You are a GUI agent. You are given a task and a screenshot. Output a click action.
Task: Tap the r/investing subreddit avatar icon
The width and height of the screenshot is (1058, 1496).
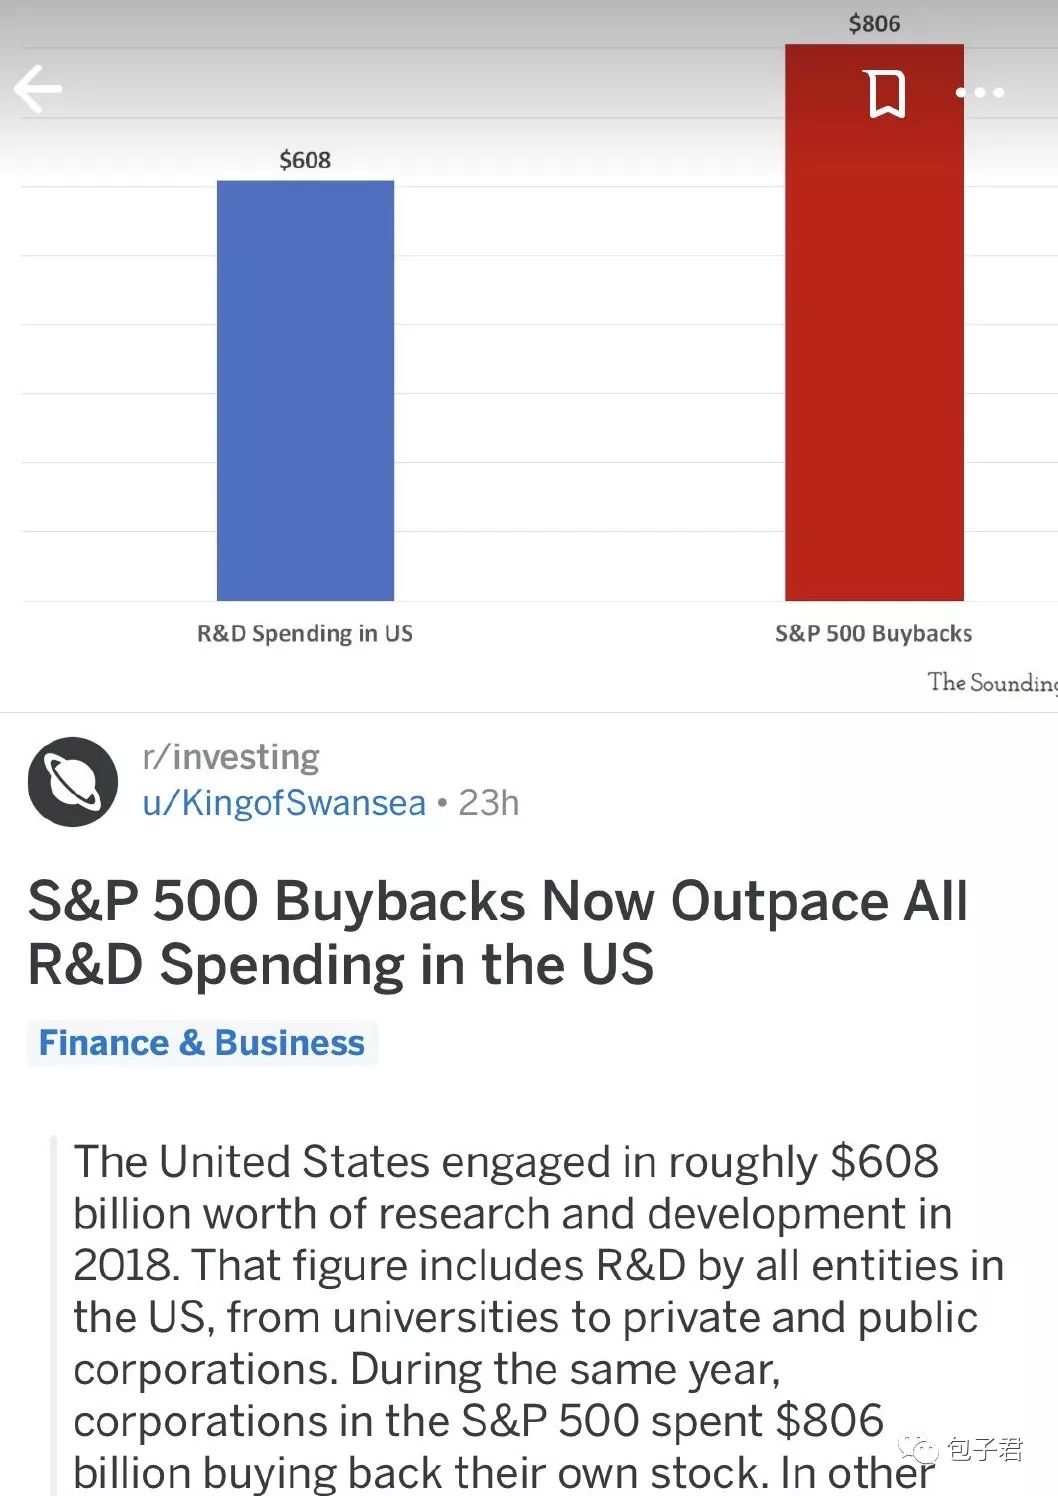pyautogui.click(x=73, y=782)
